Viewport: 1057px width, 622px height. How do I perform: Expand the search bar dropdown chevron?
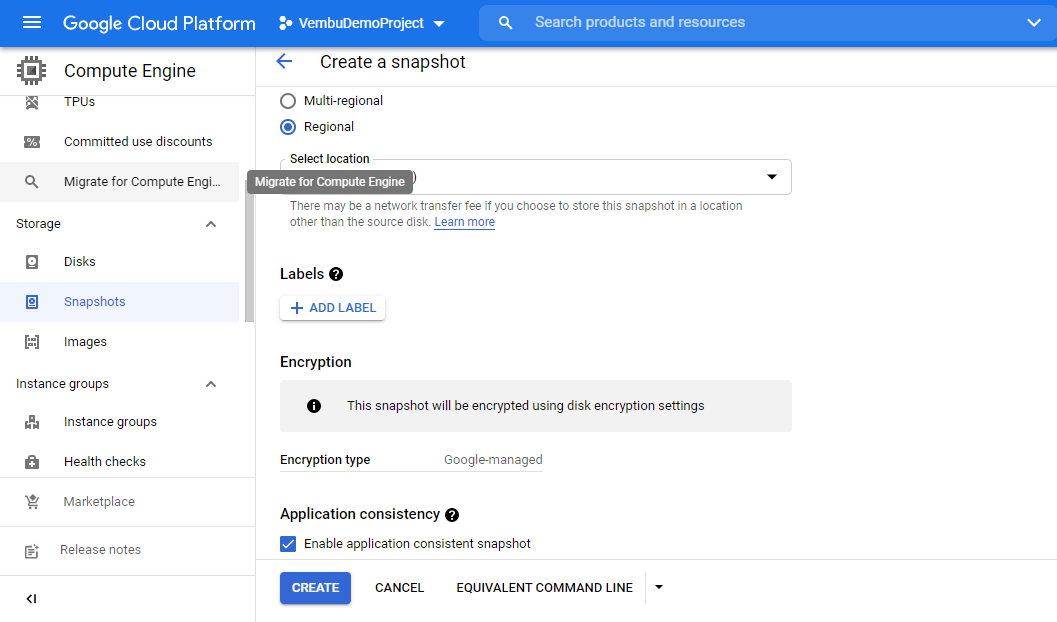pos(1033,23)
